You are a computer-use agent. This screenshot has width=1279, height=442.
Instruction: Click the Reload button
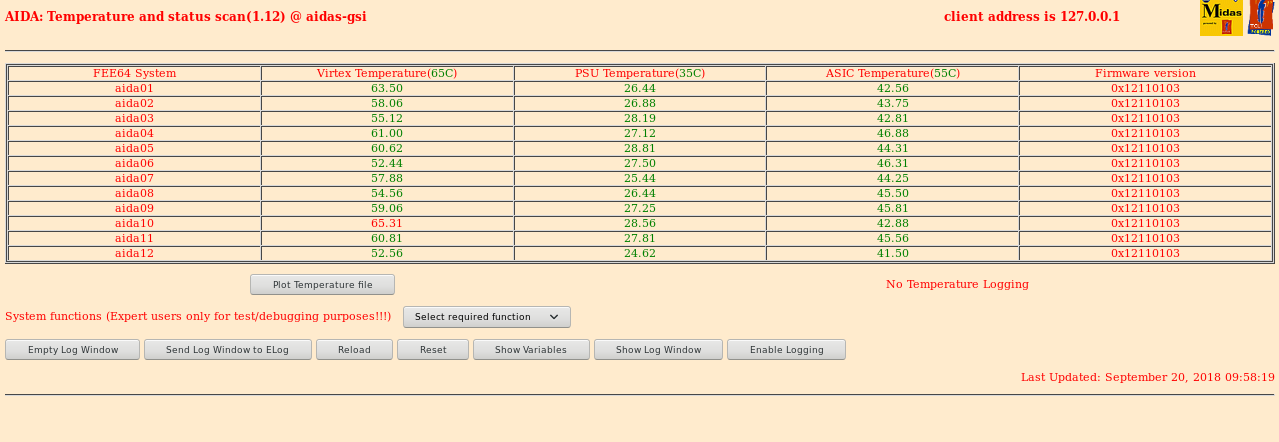[354, 350]
